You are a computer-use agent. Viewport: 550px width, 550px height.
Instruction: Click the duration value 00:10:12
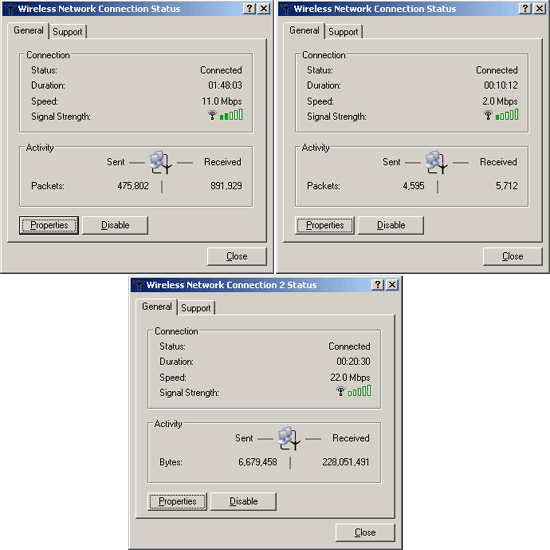501,85
